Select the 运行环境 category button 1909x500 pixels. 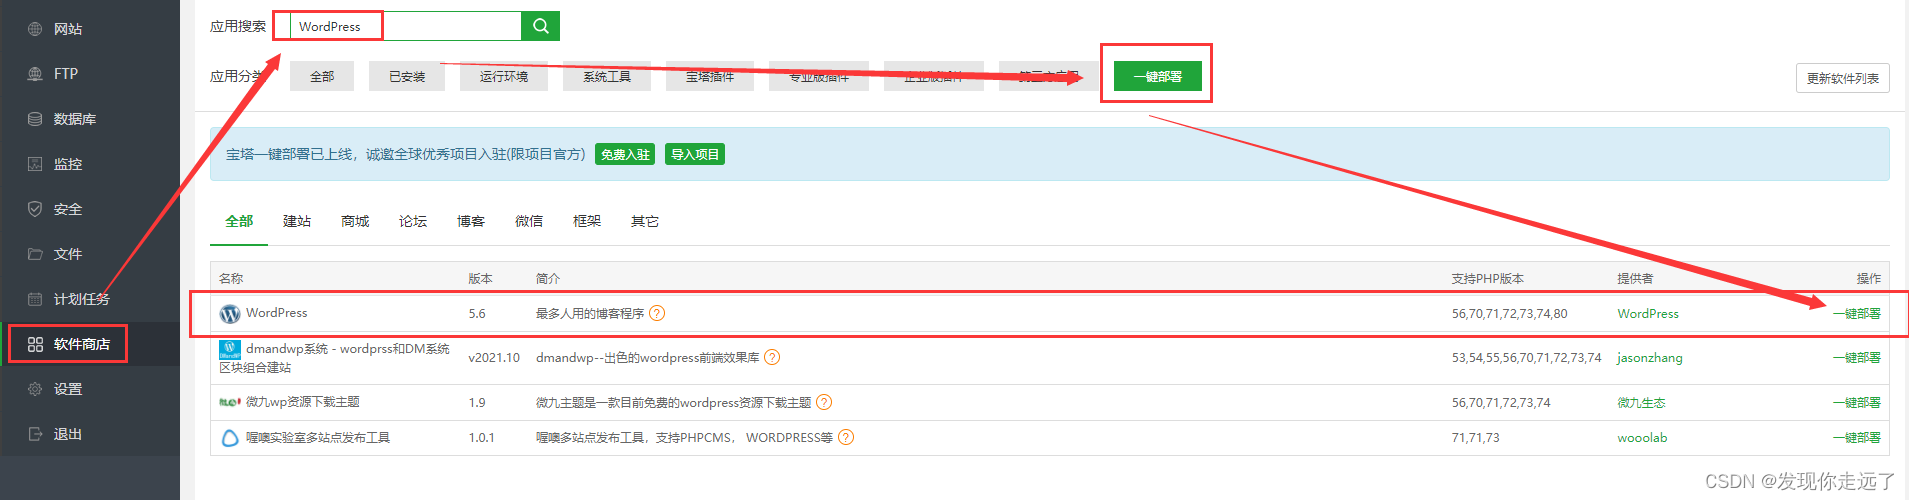point(504,76)
